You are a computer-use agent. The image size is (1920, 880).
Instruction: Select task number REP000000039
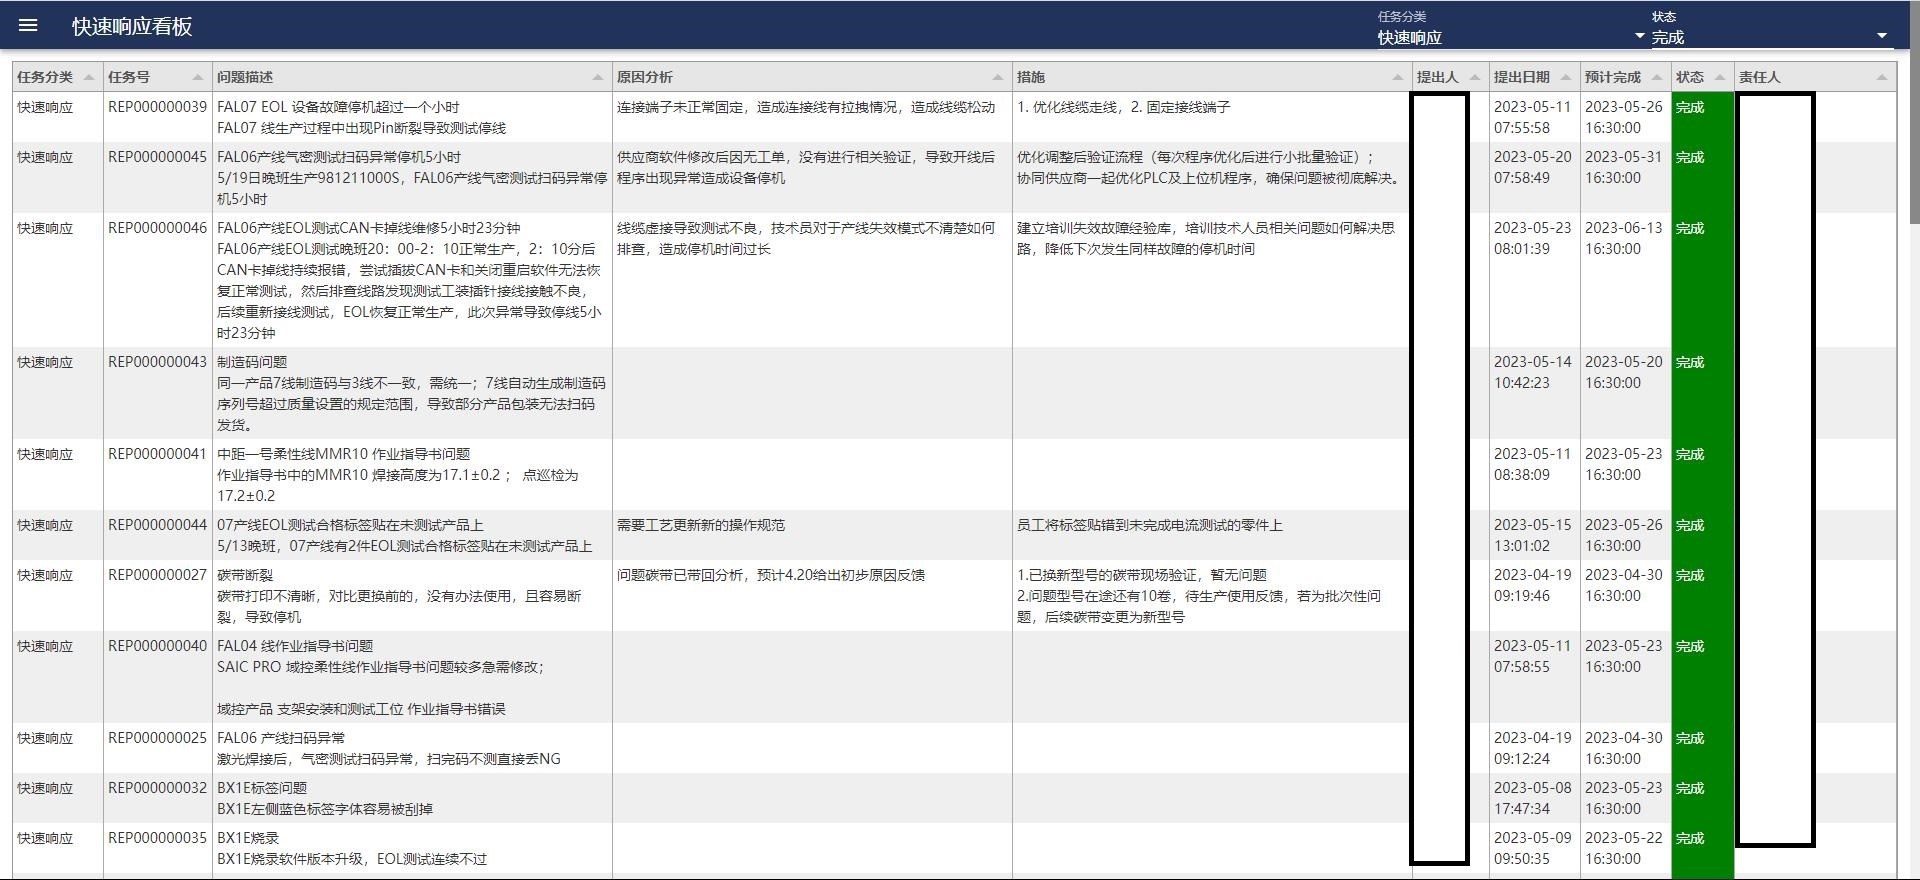click(157, 107)
